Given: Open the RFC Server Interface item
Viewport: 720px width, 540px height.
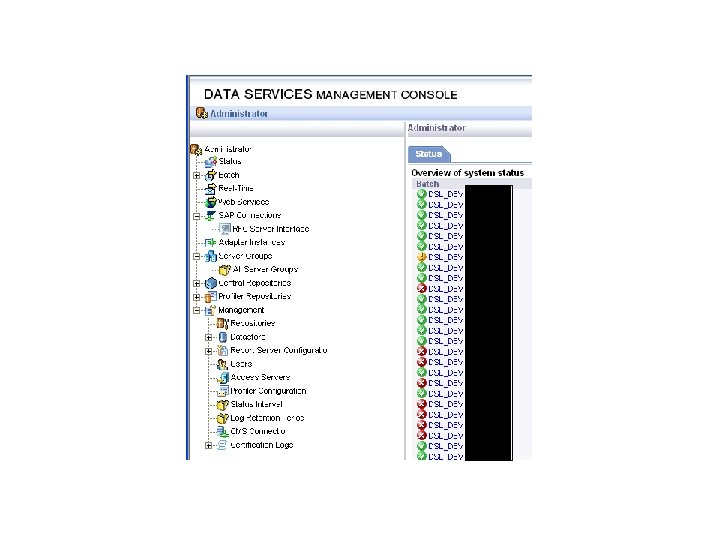Looking at the screenshot, I should point(270,229).
